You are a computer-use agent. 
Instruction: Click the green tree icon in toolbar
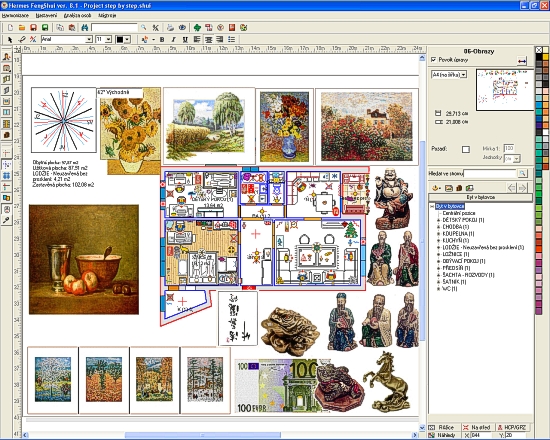click(197, 27)
